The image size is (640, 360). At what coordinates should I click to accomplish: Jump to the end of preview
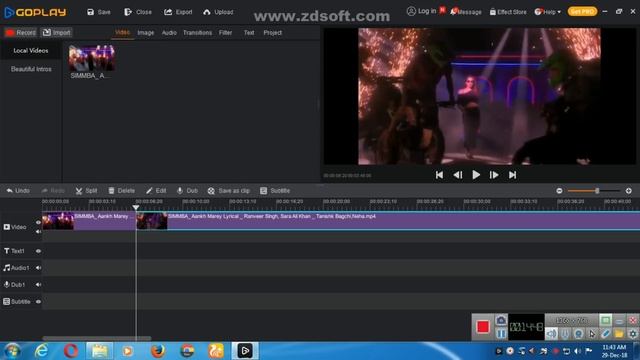pos(512,175)
